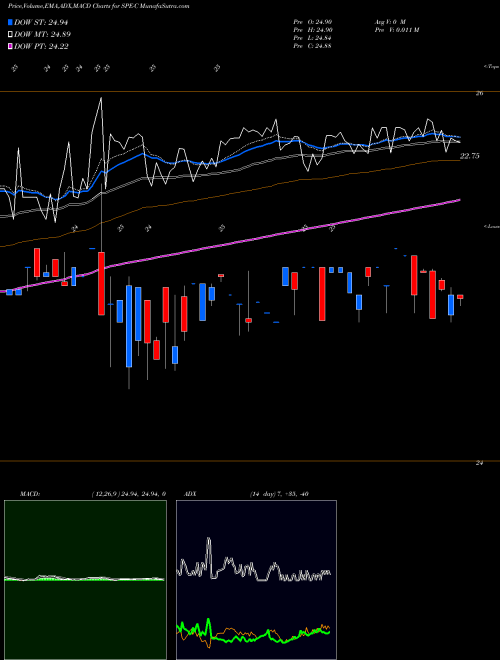The image size is (500, 660).
Task: Click the 24 price axis label
Action: click(x=479, y=463)
